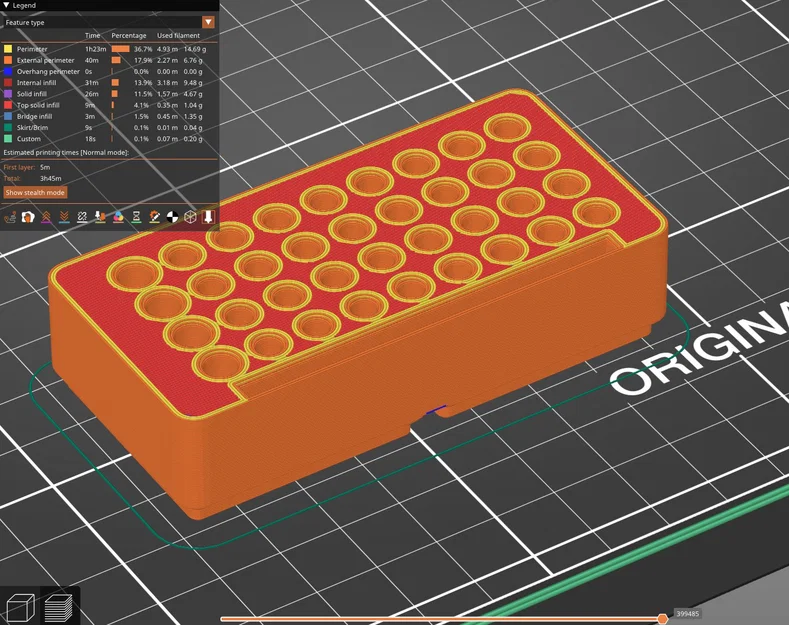Screen dimensions: 789x625
Task: Click total print time 3h45m
Action: (51, 179)
